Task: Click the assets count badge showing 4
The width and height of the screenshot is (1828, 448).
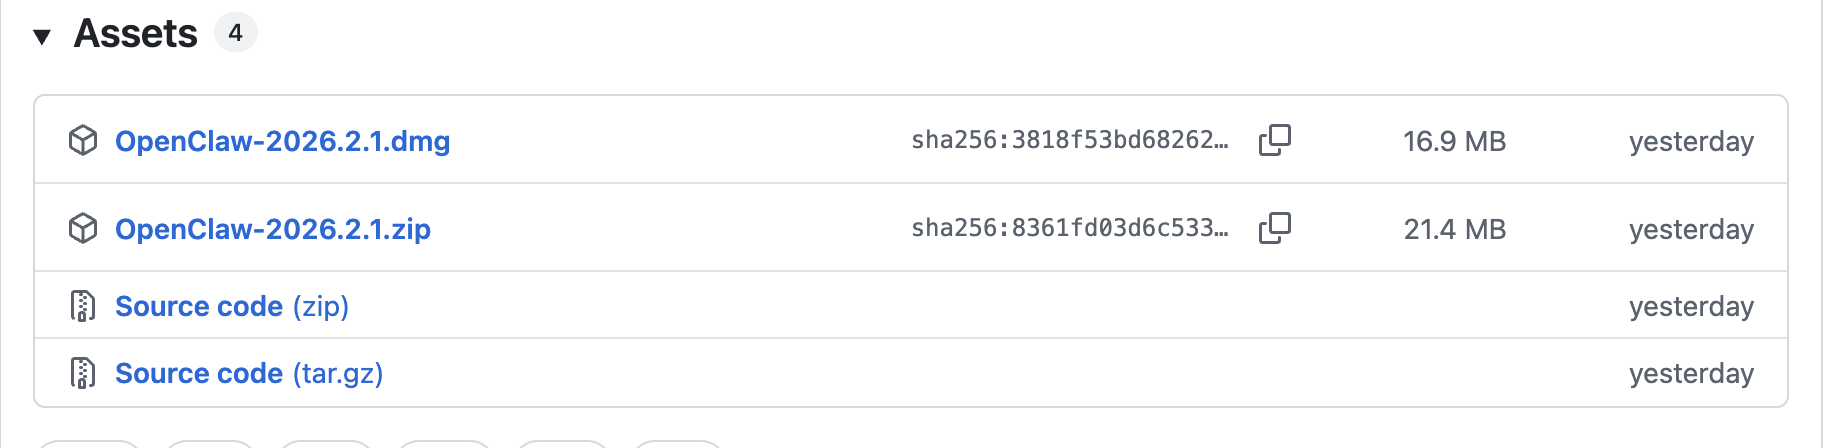Action: [235, 33]
